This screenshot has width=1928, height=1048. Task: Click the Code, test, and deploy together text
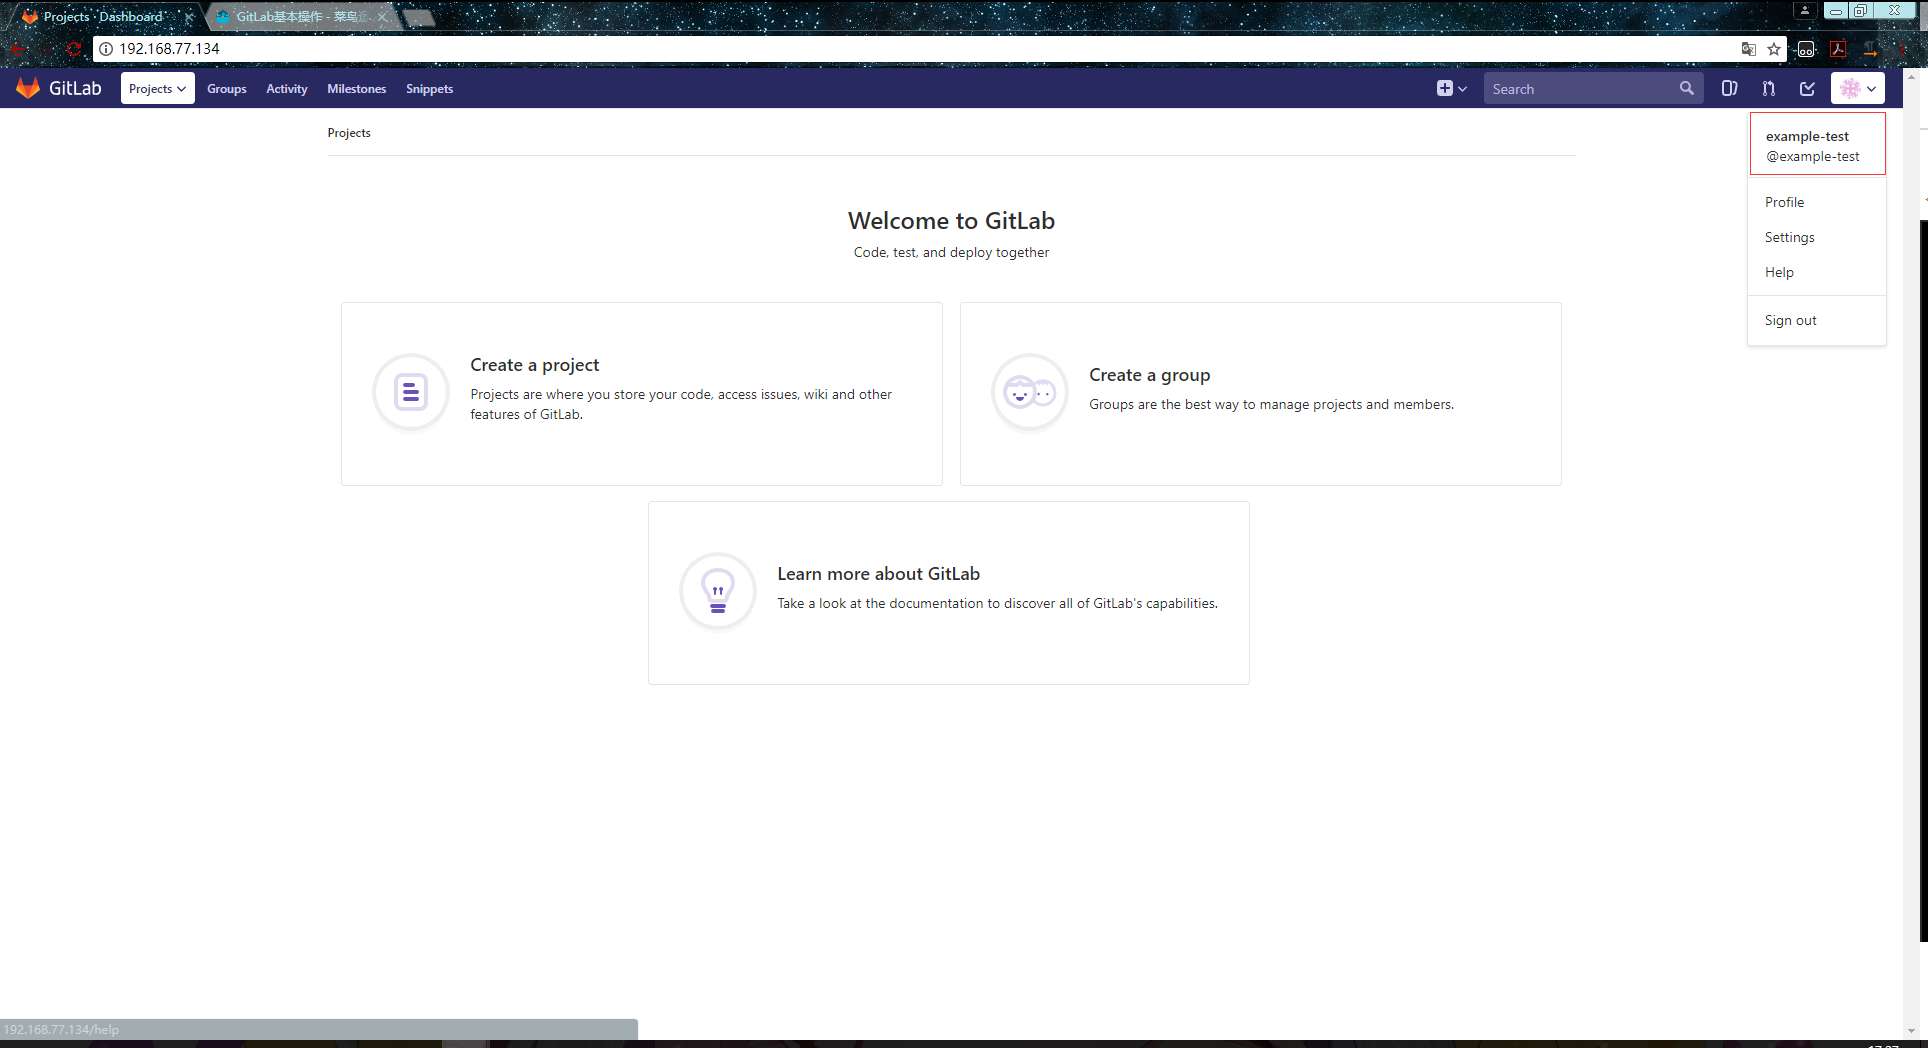pyautogui.click(x=951, y=252)
